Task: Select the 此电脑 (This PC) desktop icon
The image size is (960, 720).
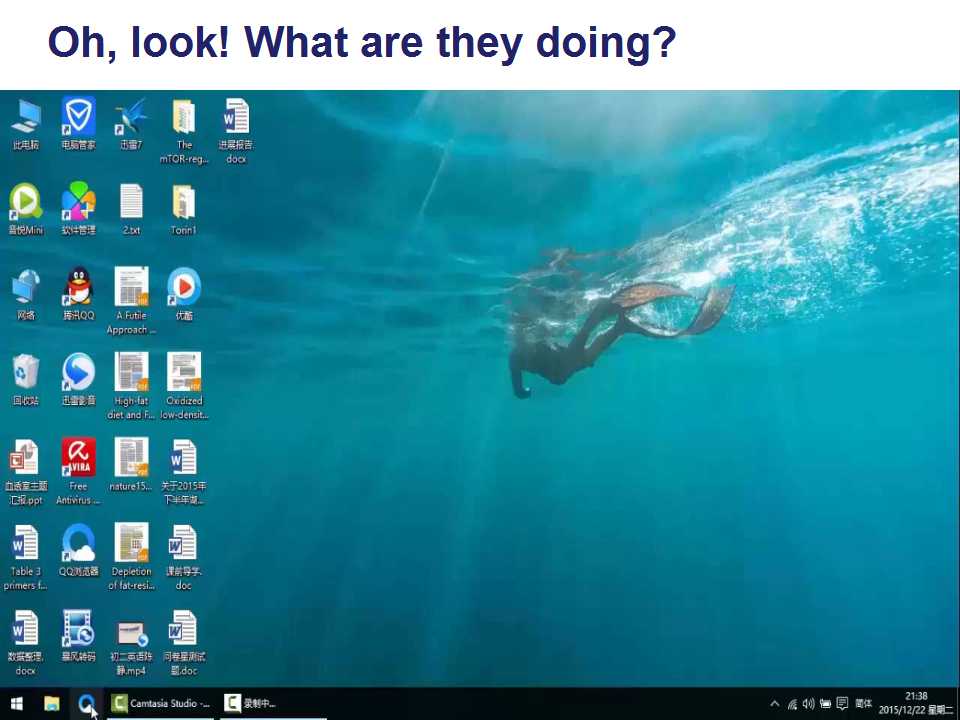Action: 26,117
